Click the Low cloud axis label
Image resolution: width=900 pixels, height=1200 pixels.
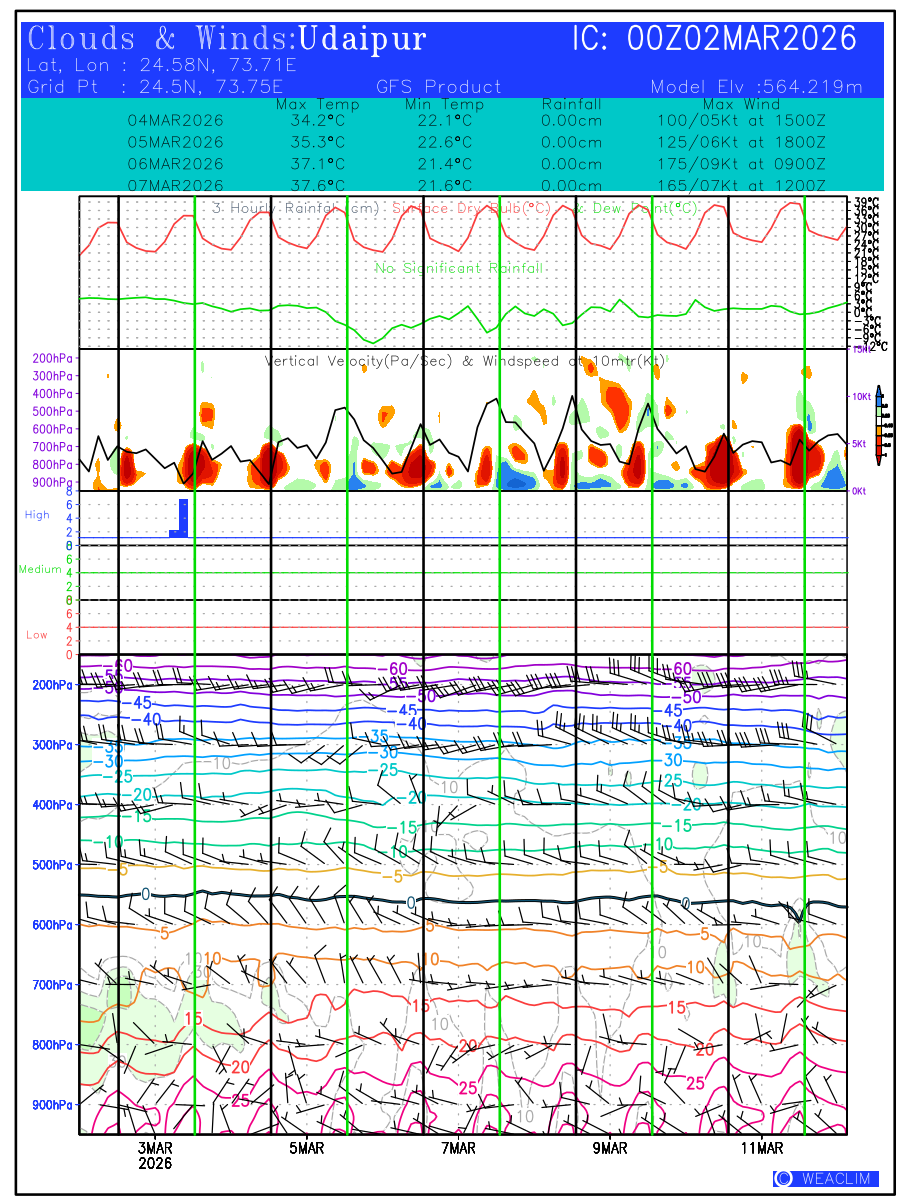coord(37,635)
